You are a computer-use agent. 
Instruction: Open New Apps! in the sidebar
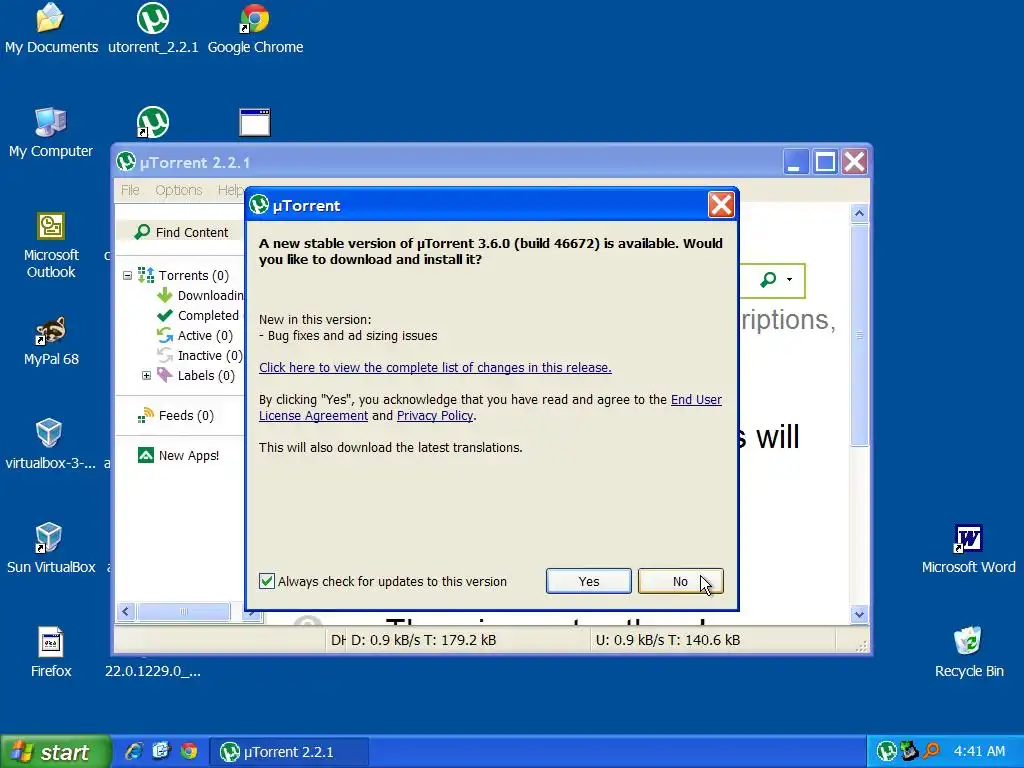[x=178, y=456]
